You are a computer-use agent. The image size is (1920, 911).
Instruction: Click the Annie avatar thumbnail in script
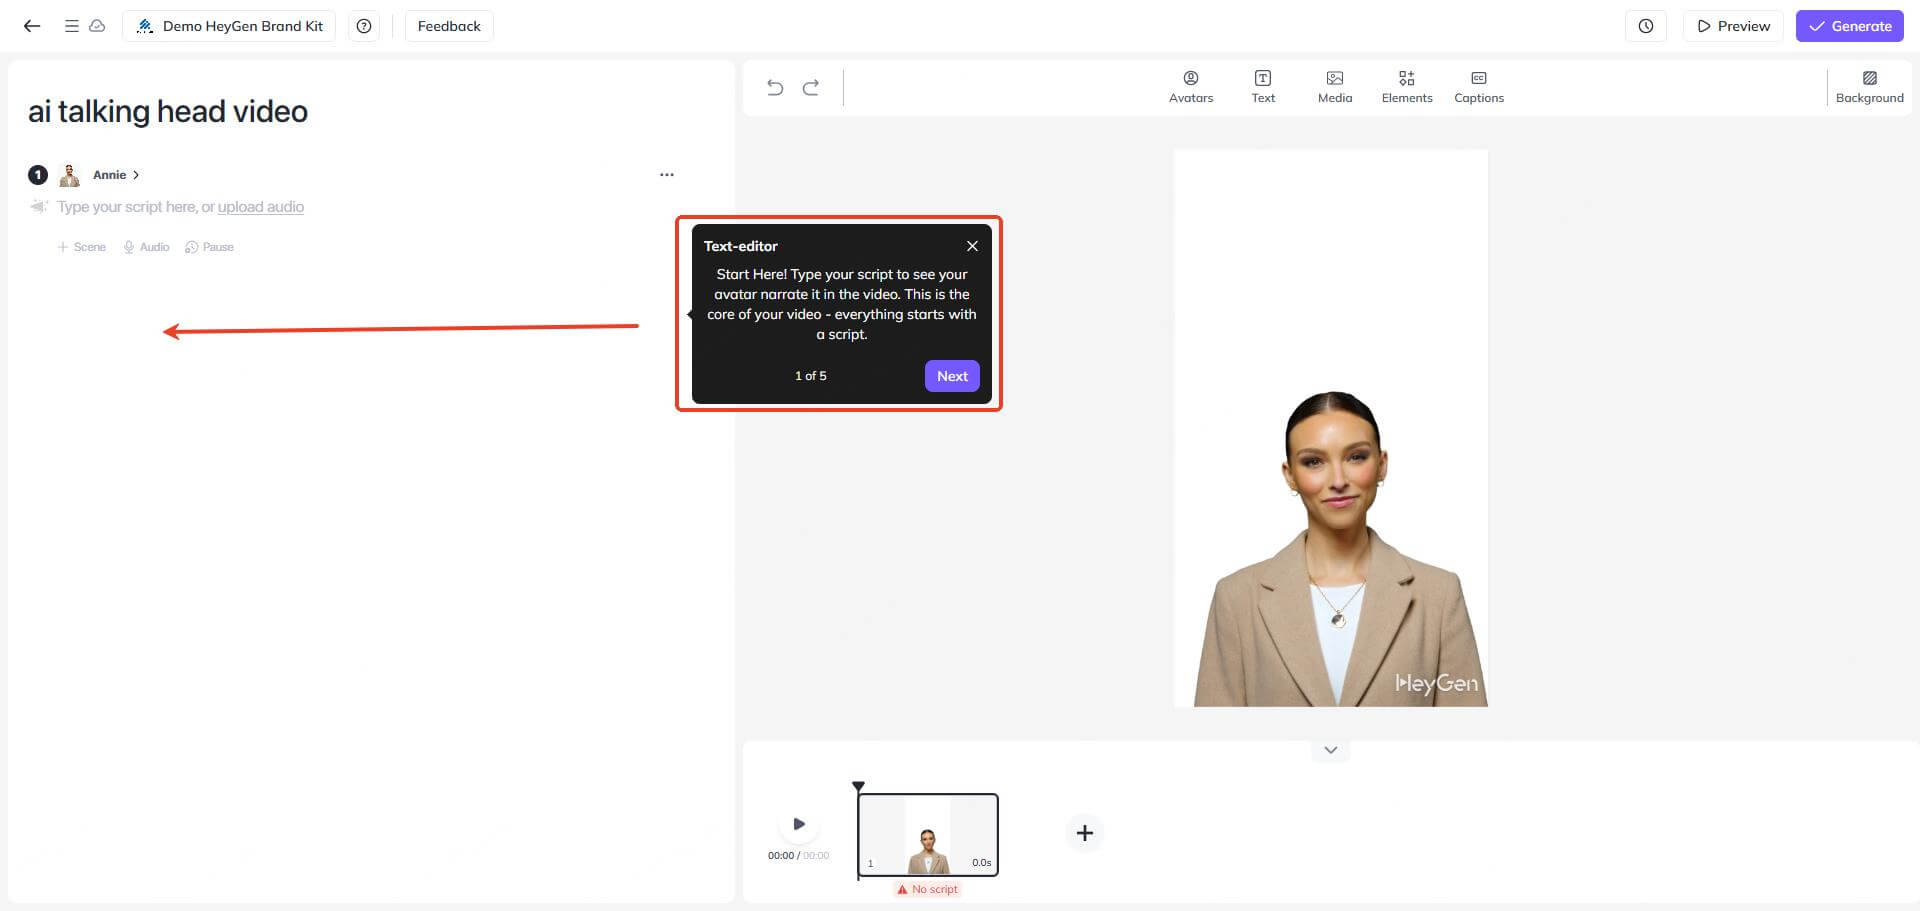pos(69,175)
